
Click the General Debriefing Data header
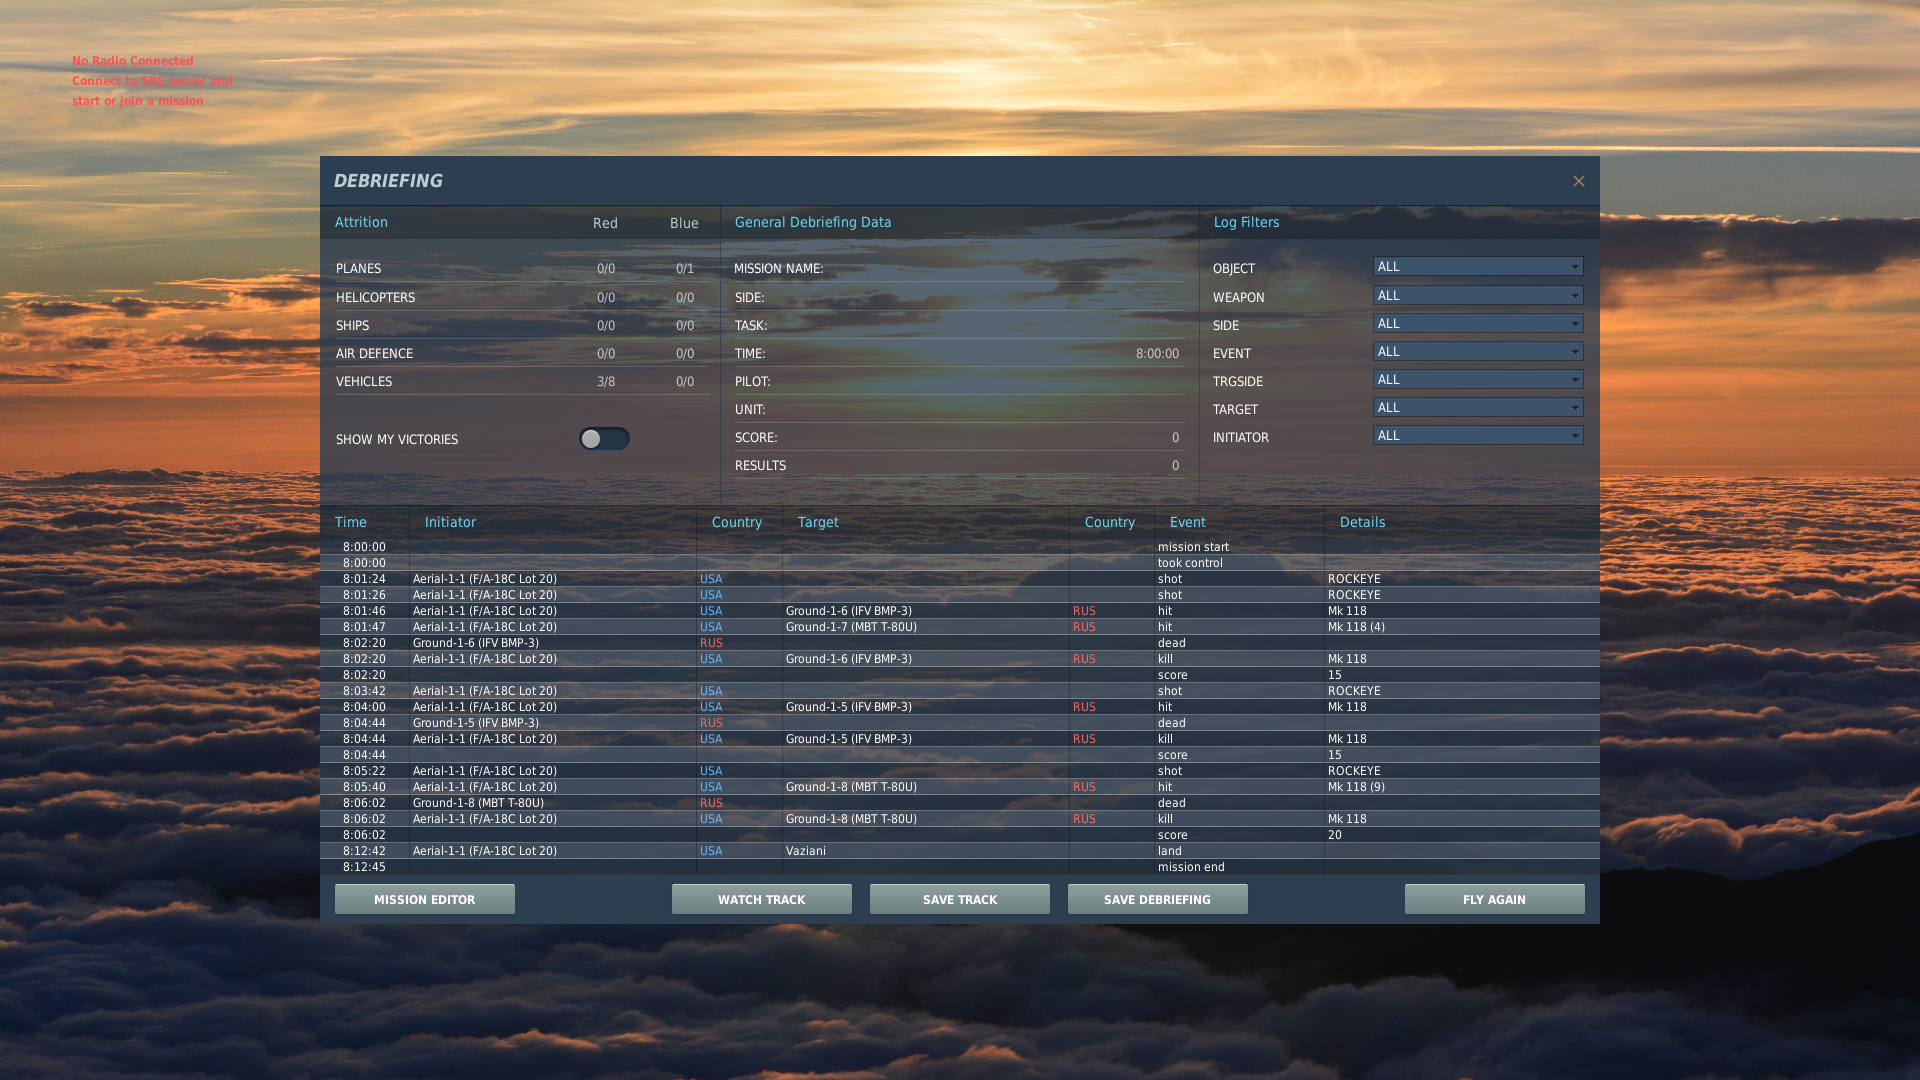813,222
